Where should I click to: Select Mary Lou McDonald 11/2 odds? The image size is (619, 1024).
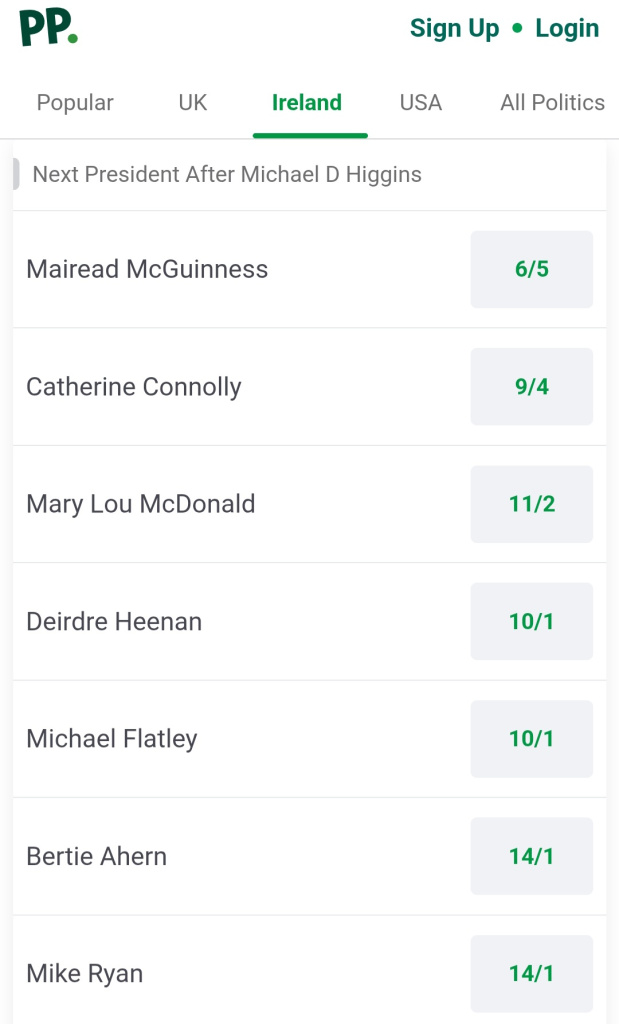pyautogui.click(x=532, y=504)
